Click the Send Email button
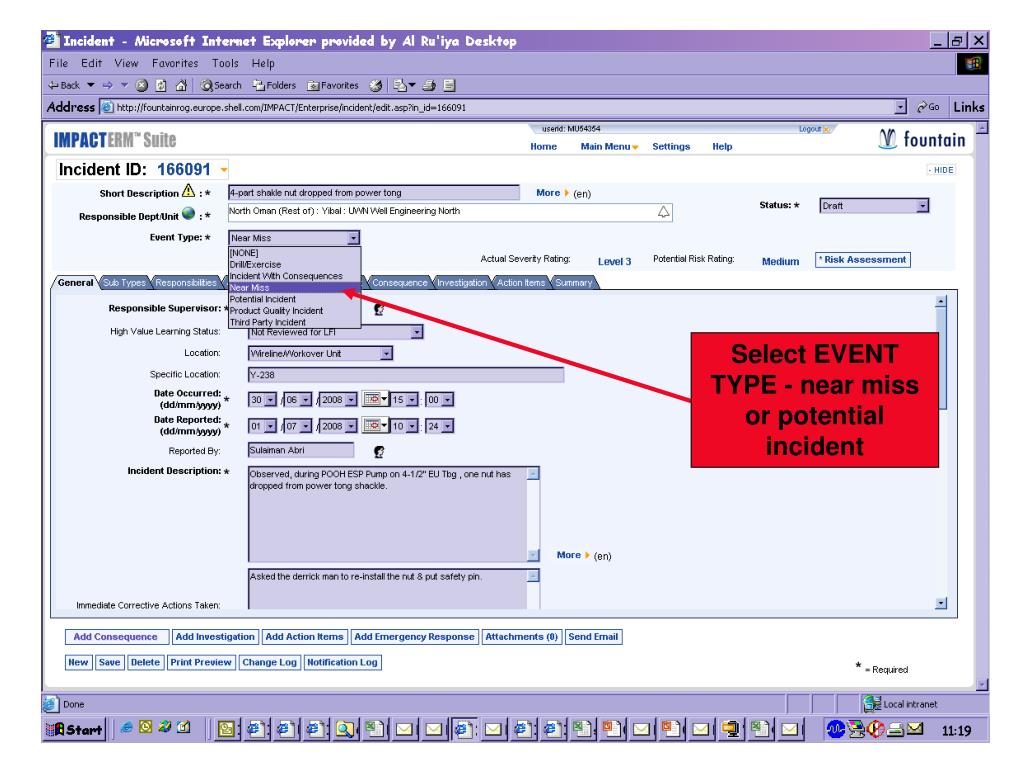1024x768 pixels. click(593, 637)
